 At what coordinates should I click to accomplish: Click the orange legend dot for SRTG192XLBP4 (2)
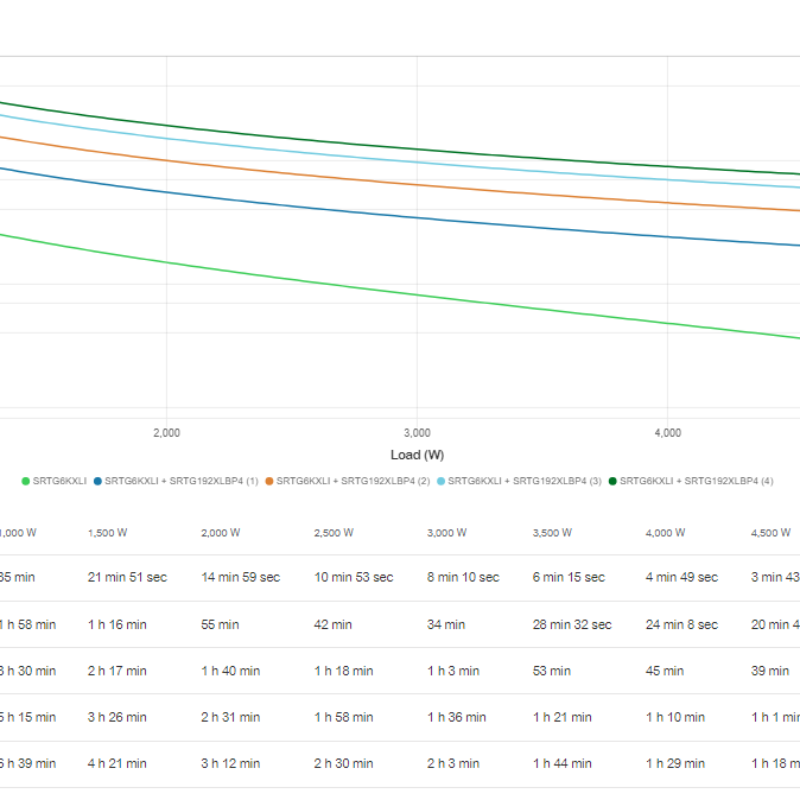pyautogui.click(x=270, y=481)
